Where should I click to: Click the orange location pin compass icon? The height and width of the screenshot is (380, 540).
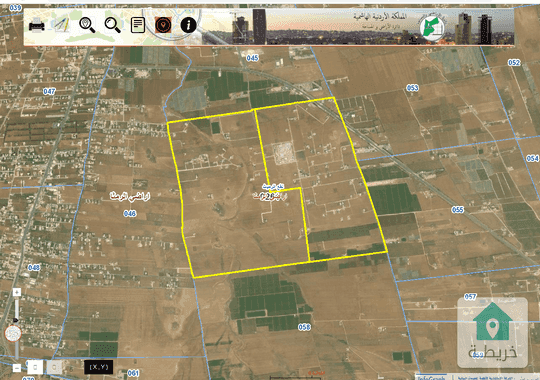(x=163, y=25)
